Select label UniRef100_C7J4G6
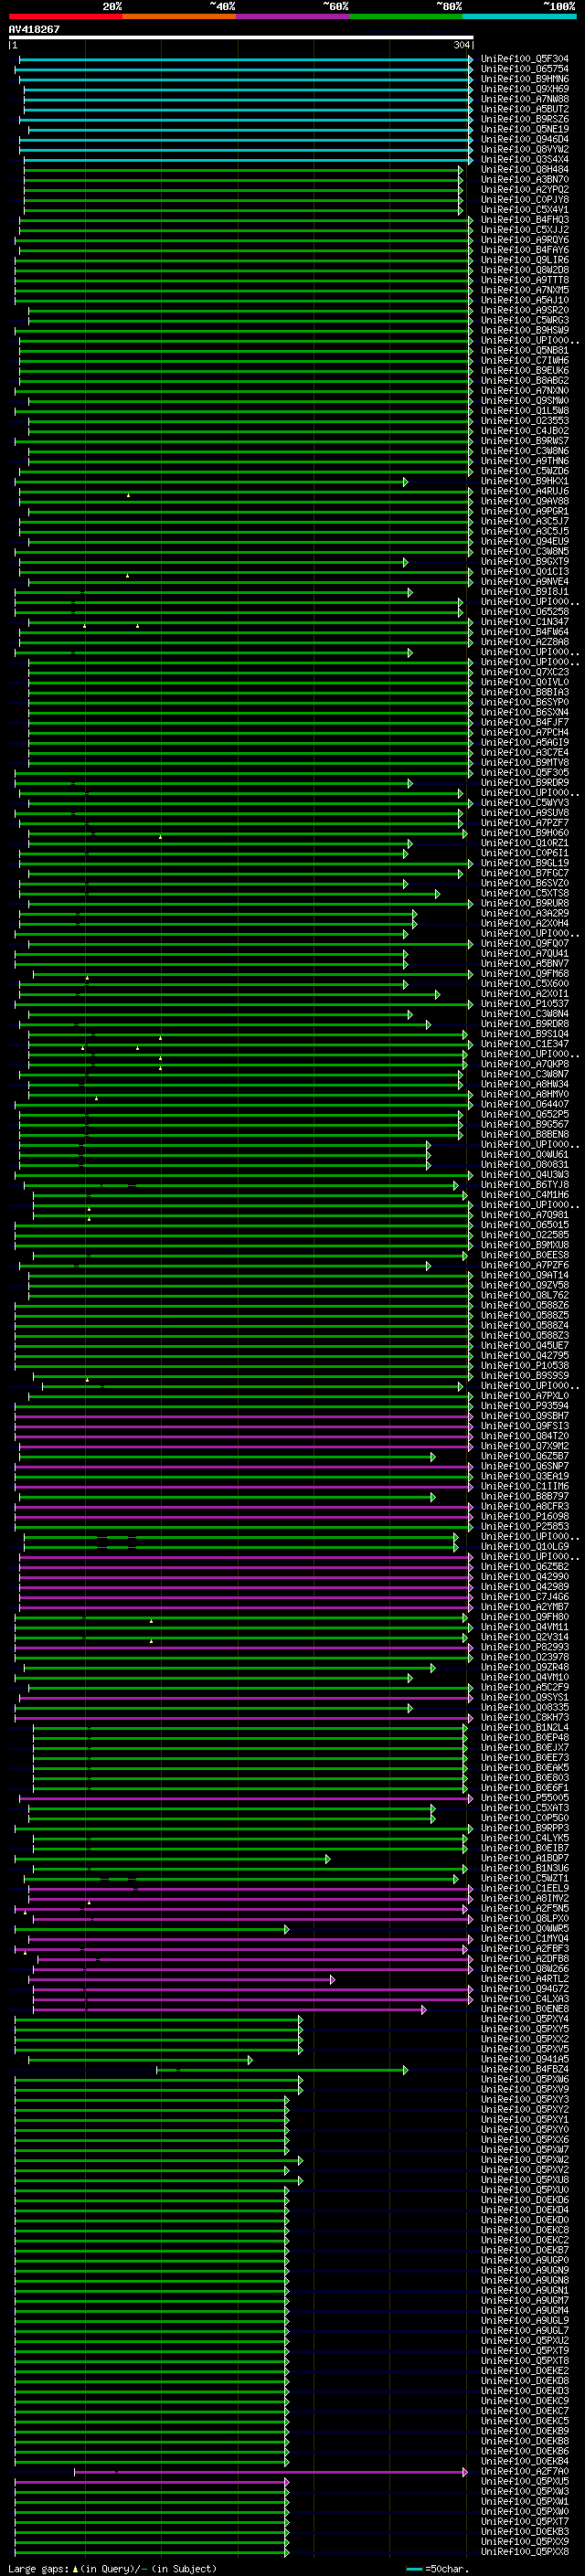585x2576 pixels. [525, 1597]
